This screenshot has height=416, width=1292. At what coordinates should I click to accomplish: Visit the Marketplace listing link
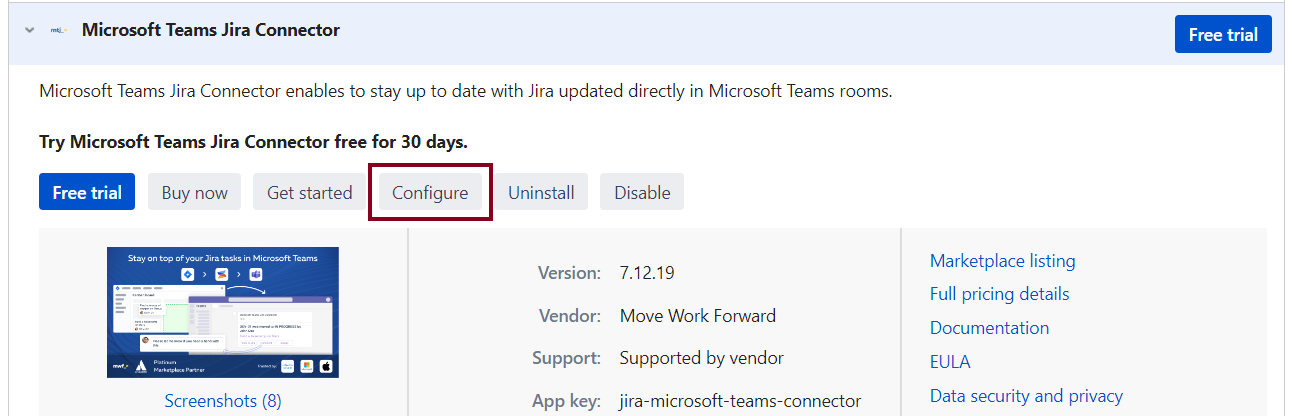point(1003,261)
